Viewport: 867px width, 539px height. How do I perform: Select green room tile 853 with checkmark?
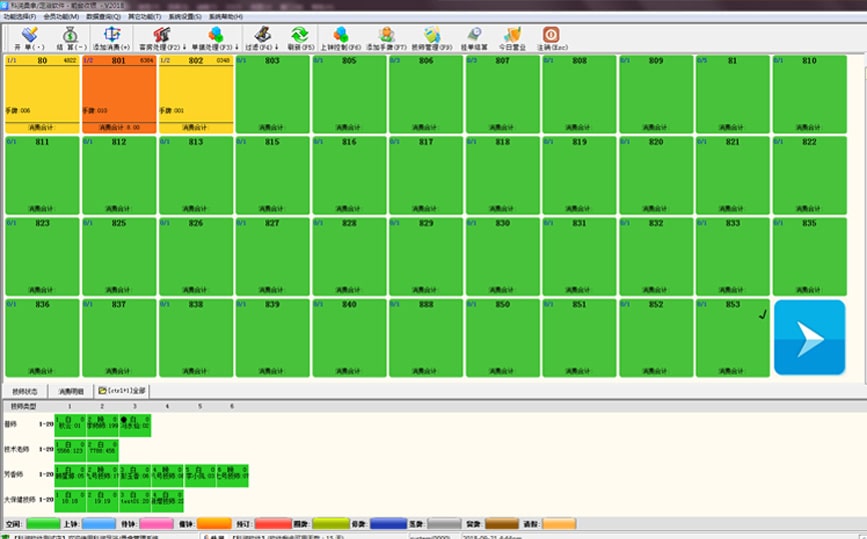point(733,338)
